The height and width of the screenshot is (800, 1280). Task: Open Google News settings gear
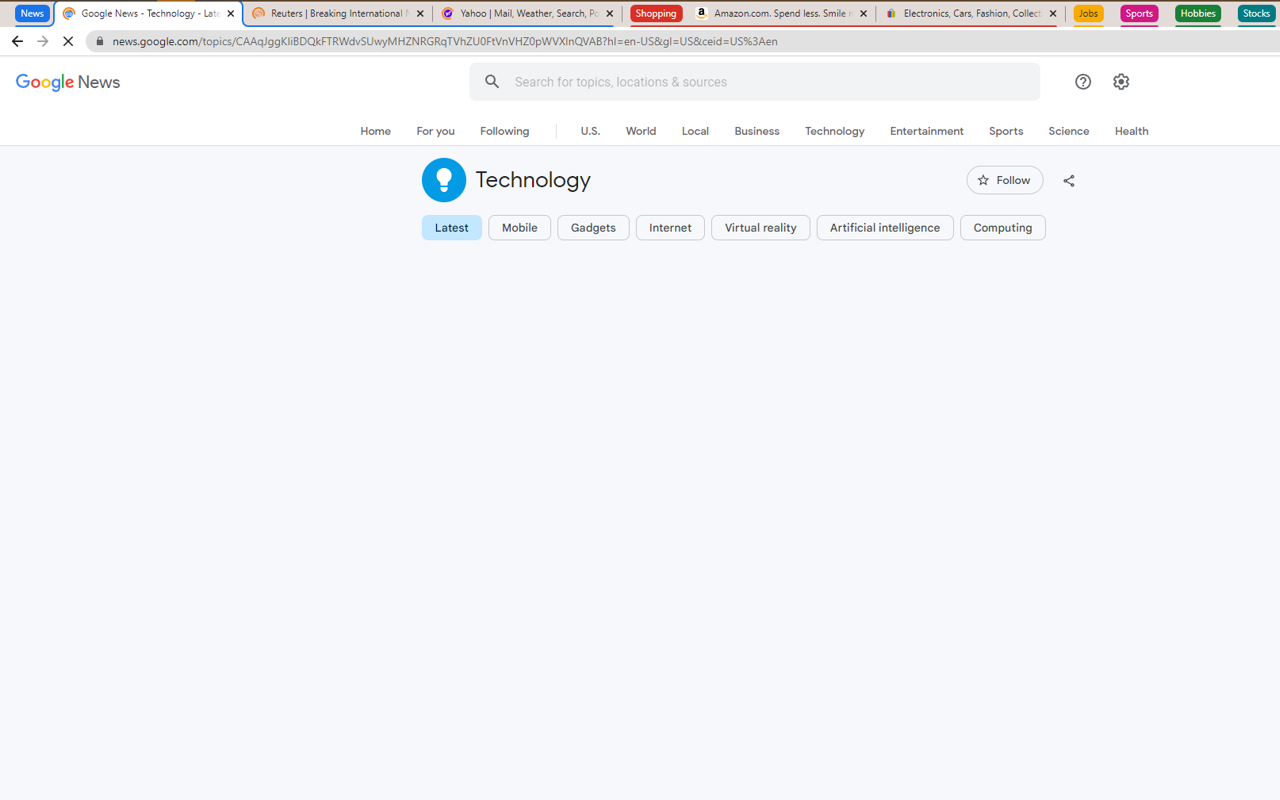(1120, 81)
